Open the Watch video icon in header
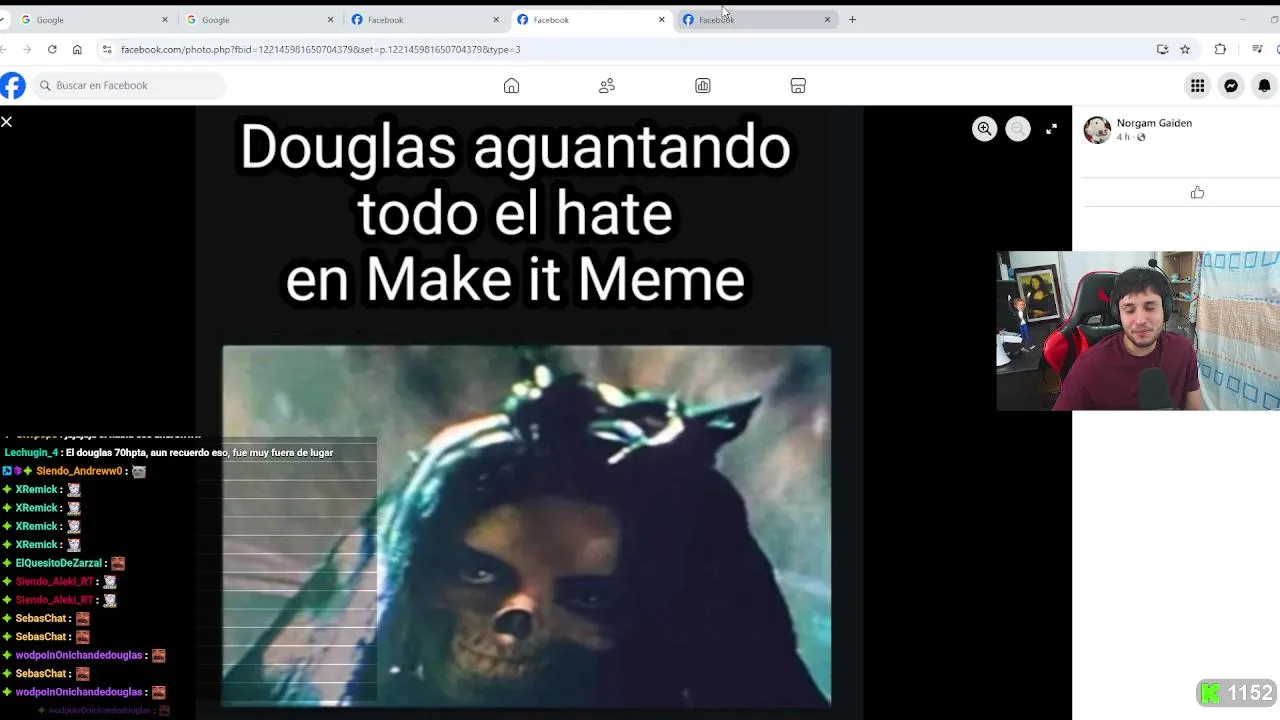The image size is (1280, 720). (703, 86)
